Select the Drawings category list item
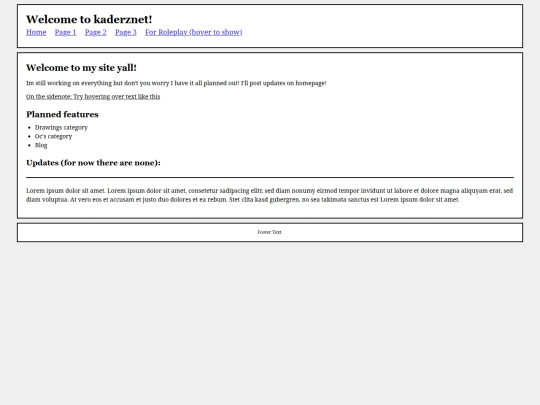 [x=61, y=127]
